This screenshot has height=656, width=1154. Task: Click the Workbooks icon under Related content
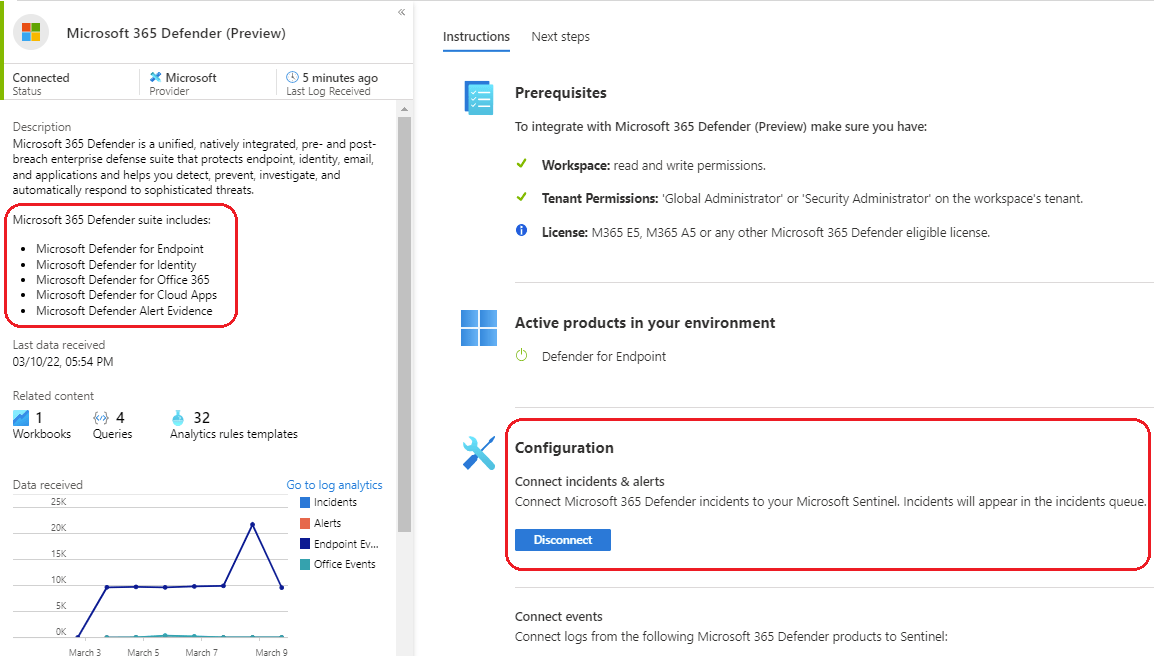[x=22, y=416]
